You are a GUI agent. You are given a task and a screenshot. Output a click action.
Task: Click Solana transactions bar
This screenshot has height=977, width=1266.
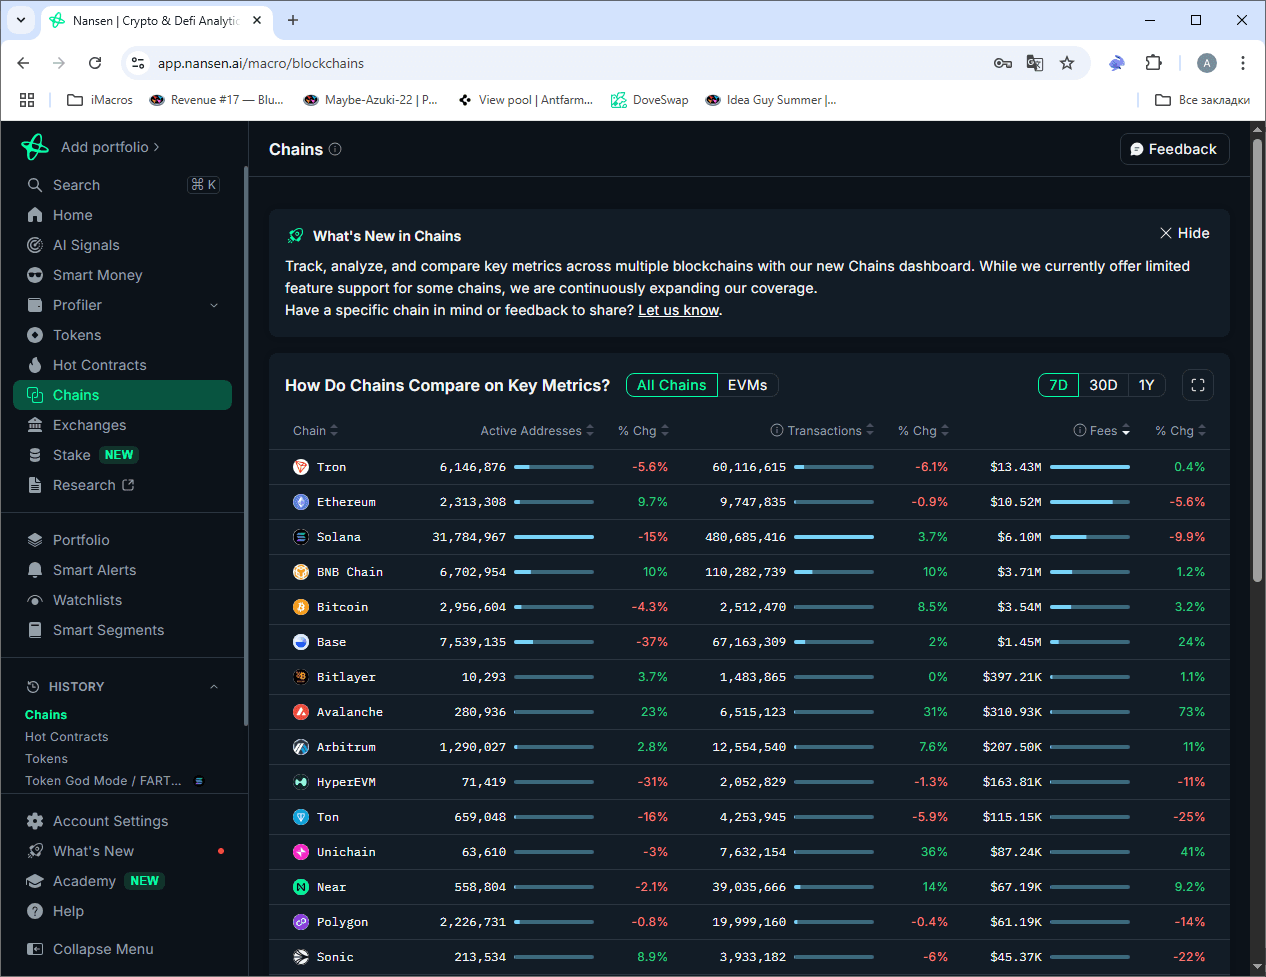click(834, 537)
